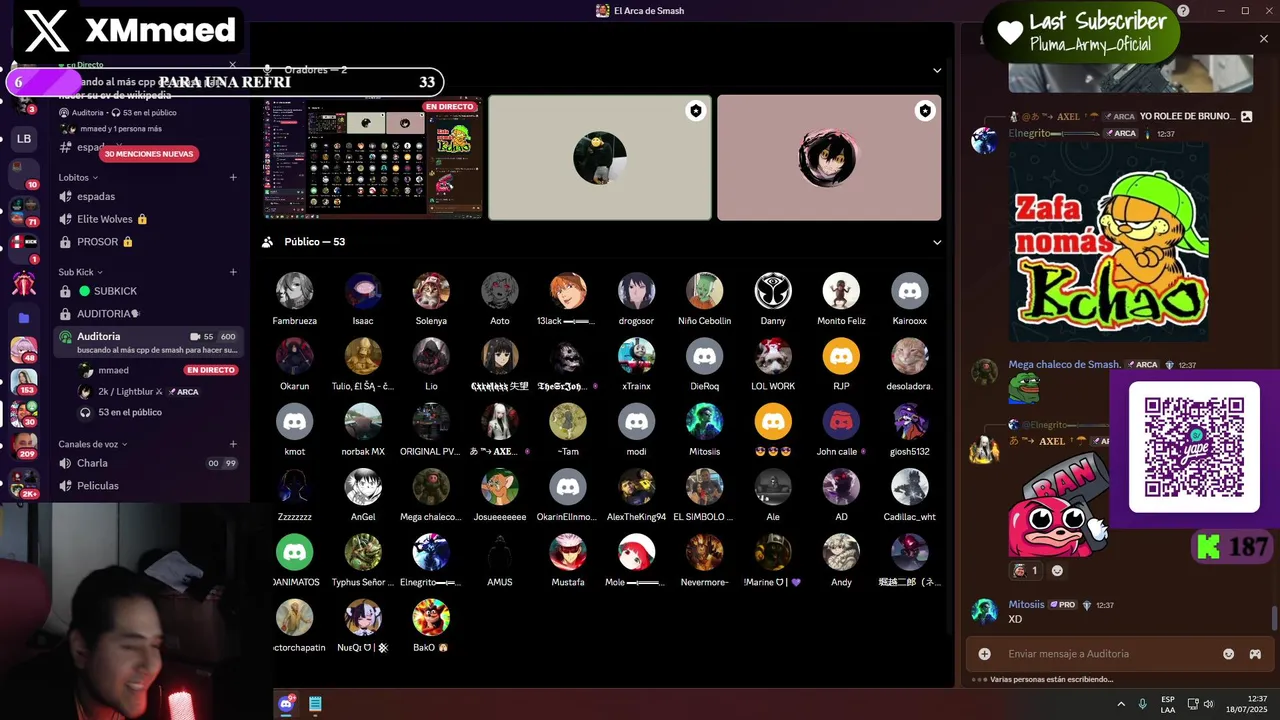1280x720 pixels.
Task: Jump to 30 menciones nuevas
Action: tap(148, 154)
